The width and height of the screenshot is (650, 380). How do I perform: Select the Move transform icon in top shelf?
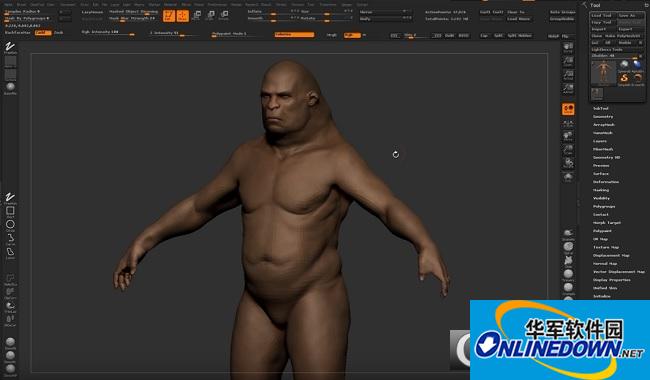click(x=197, y=16)
